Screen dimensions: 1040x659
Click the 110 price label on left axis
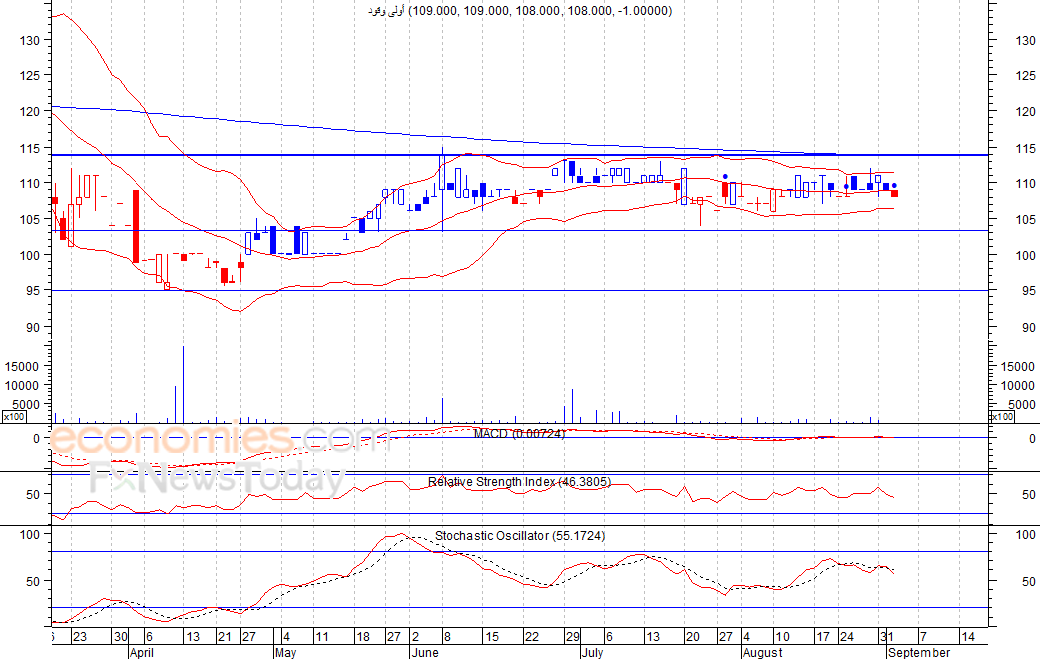[x=31, y=184]
